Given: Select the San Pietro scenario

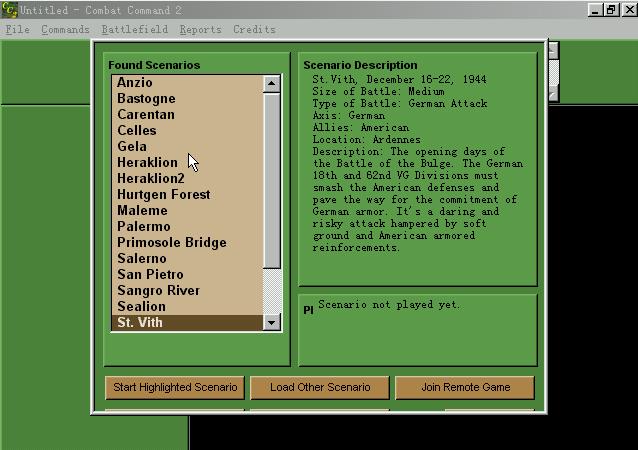Looking at the screenshot, I should point(187,275).
